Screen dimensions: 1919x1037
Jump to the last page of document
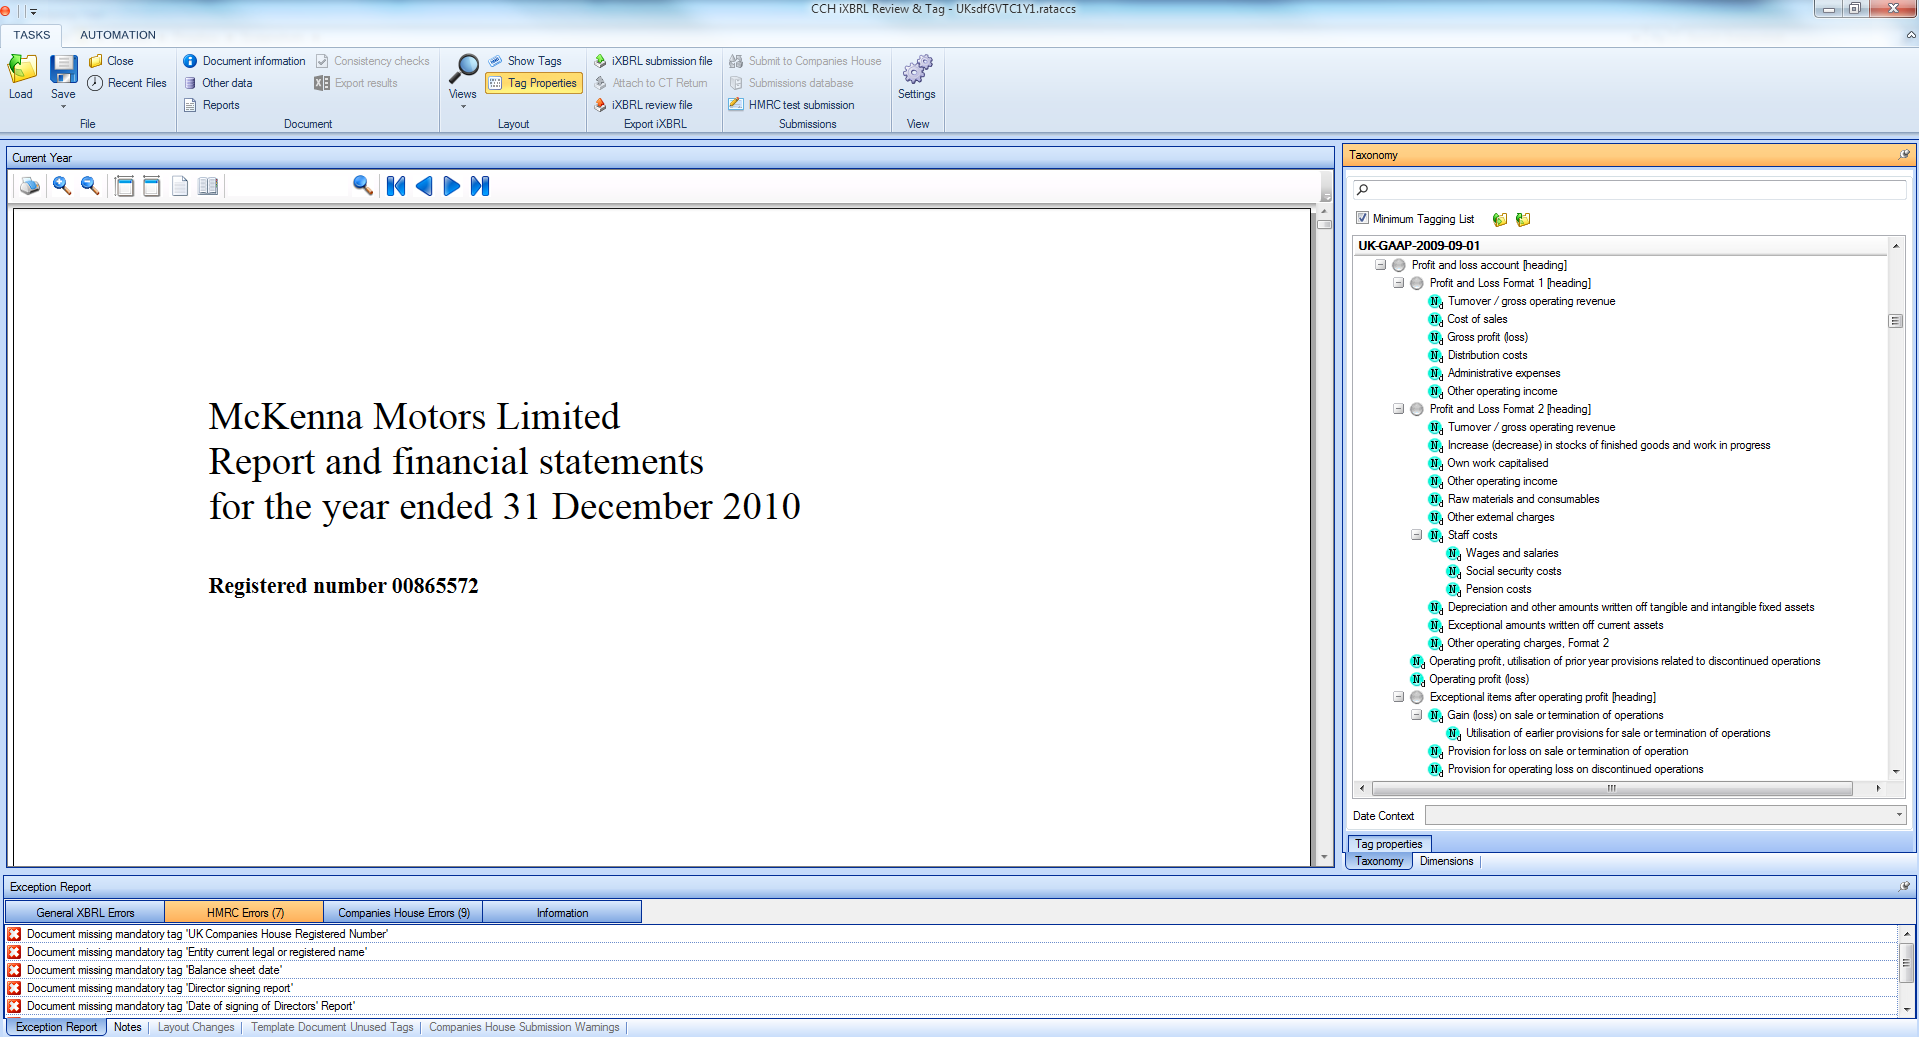pyautogui.click(x=480, y=186)
